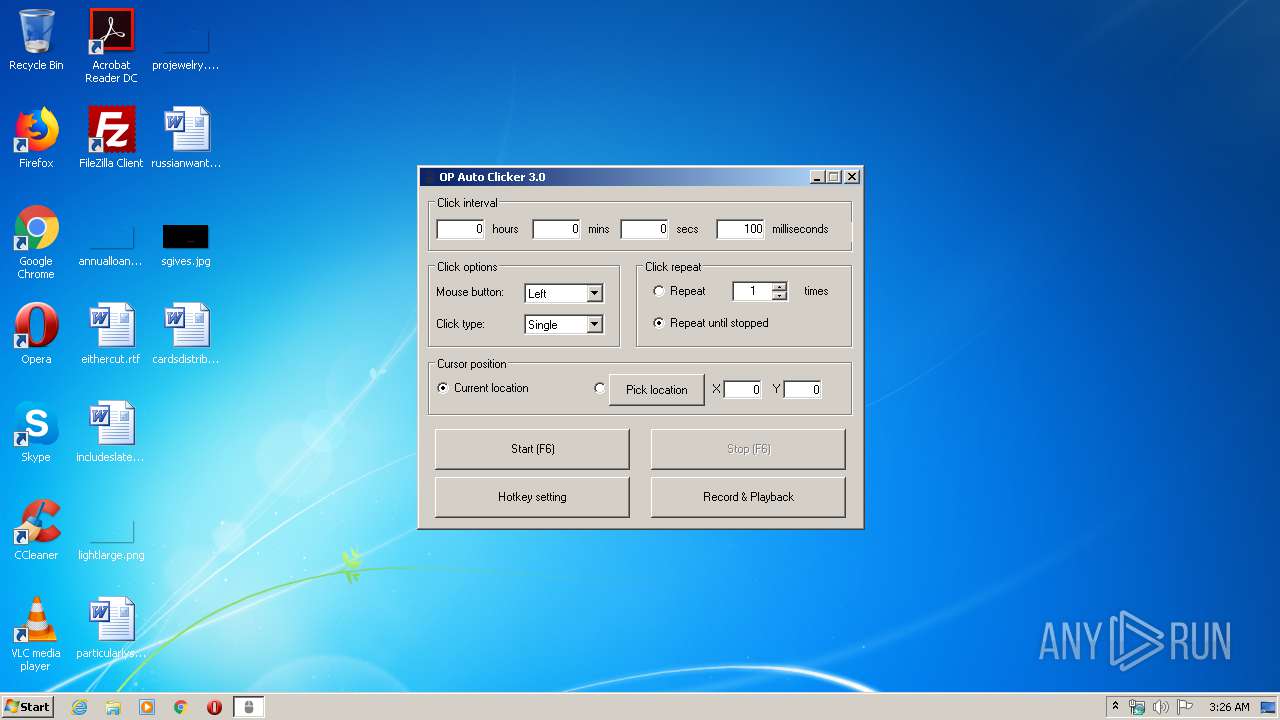1280x720 pixels.
Task: Open the Windows Start menu
Action: point(28,707)
